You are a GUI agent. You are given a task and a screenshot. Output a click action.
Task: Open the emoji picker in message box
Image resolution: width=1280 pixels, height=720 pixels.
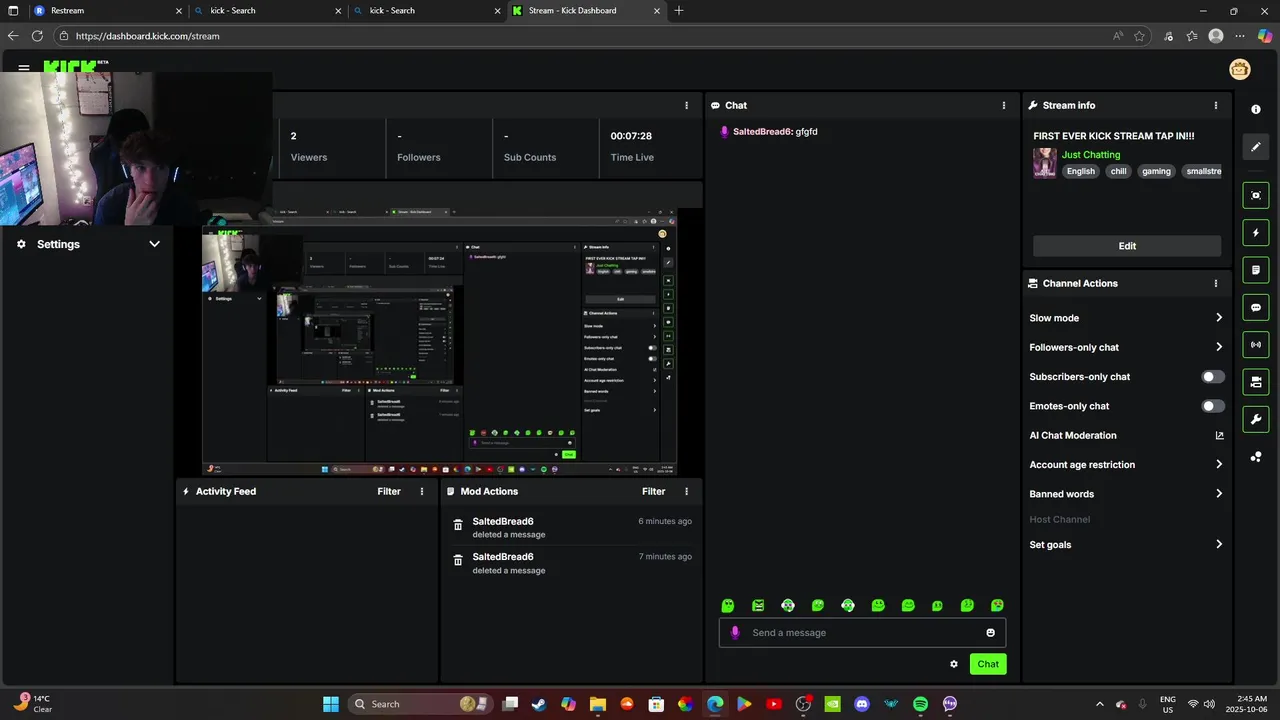pyautogui.click(x=991, y=632)
